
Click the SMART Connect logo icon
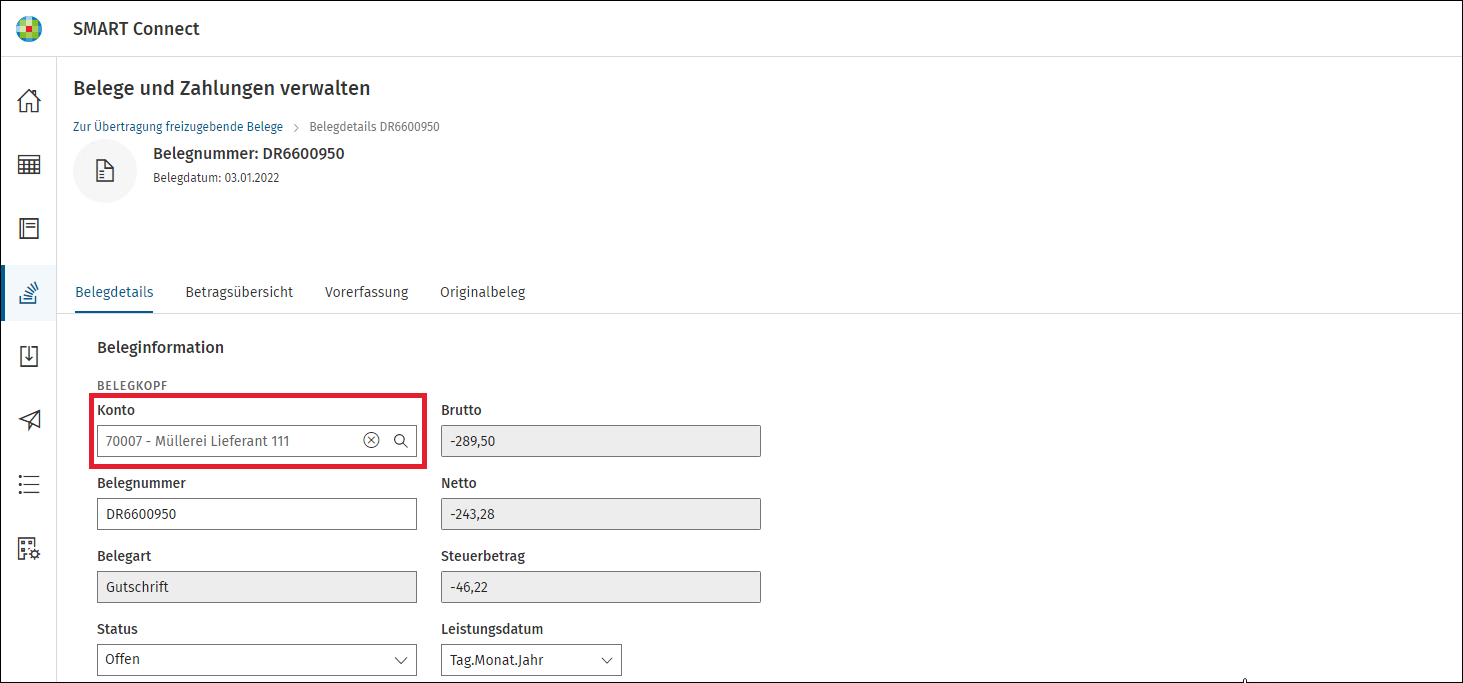pyautogui.click(x=29, y=29)
